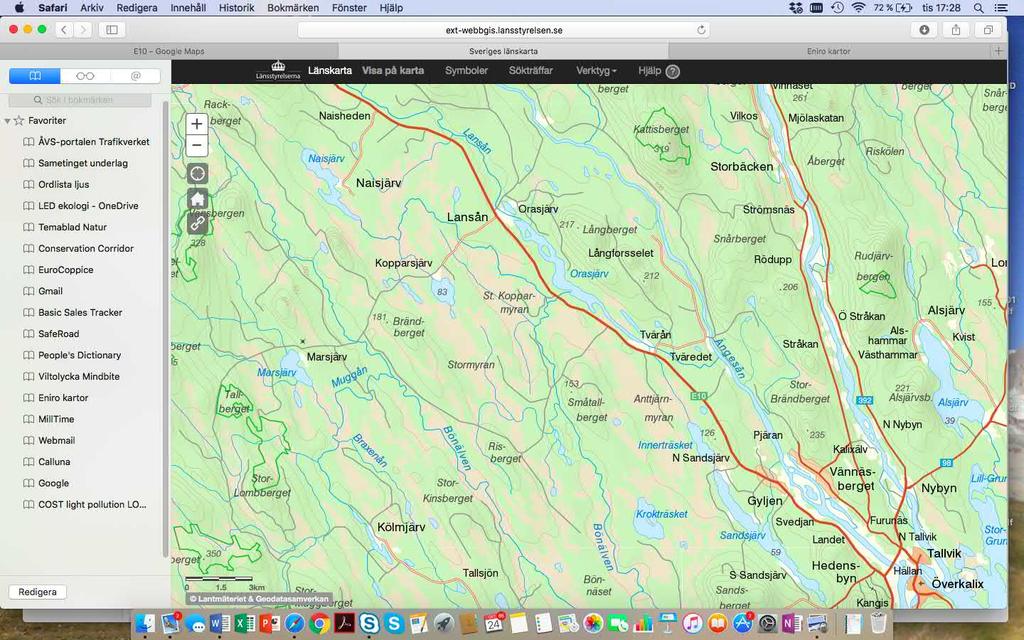Open Notification Center in menu bar
The height and width of the screenshot is (640, 1024).
point(1000,8)
